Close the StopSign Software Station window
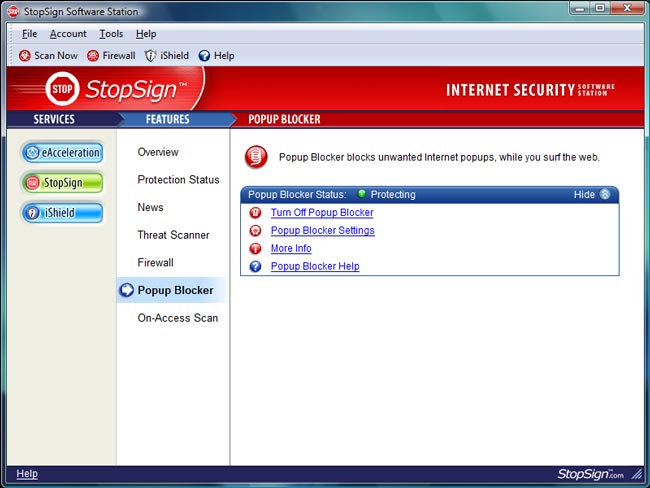Screen dimensions: 650x488 tap(628, 8)
